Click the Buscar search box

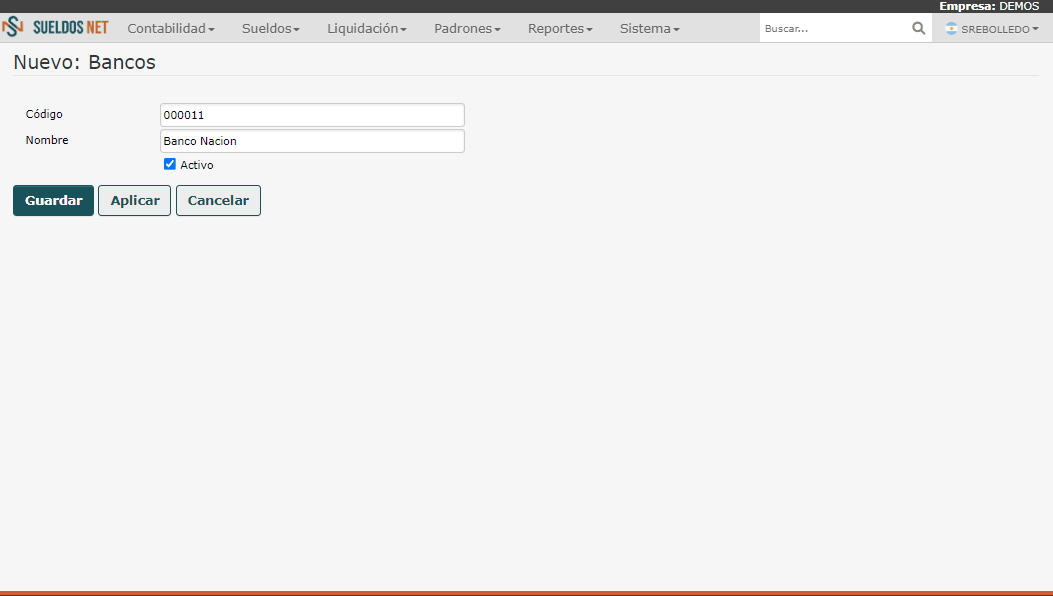(835, 28)
